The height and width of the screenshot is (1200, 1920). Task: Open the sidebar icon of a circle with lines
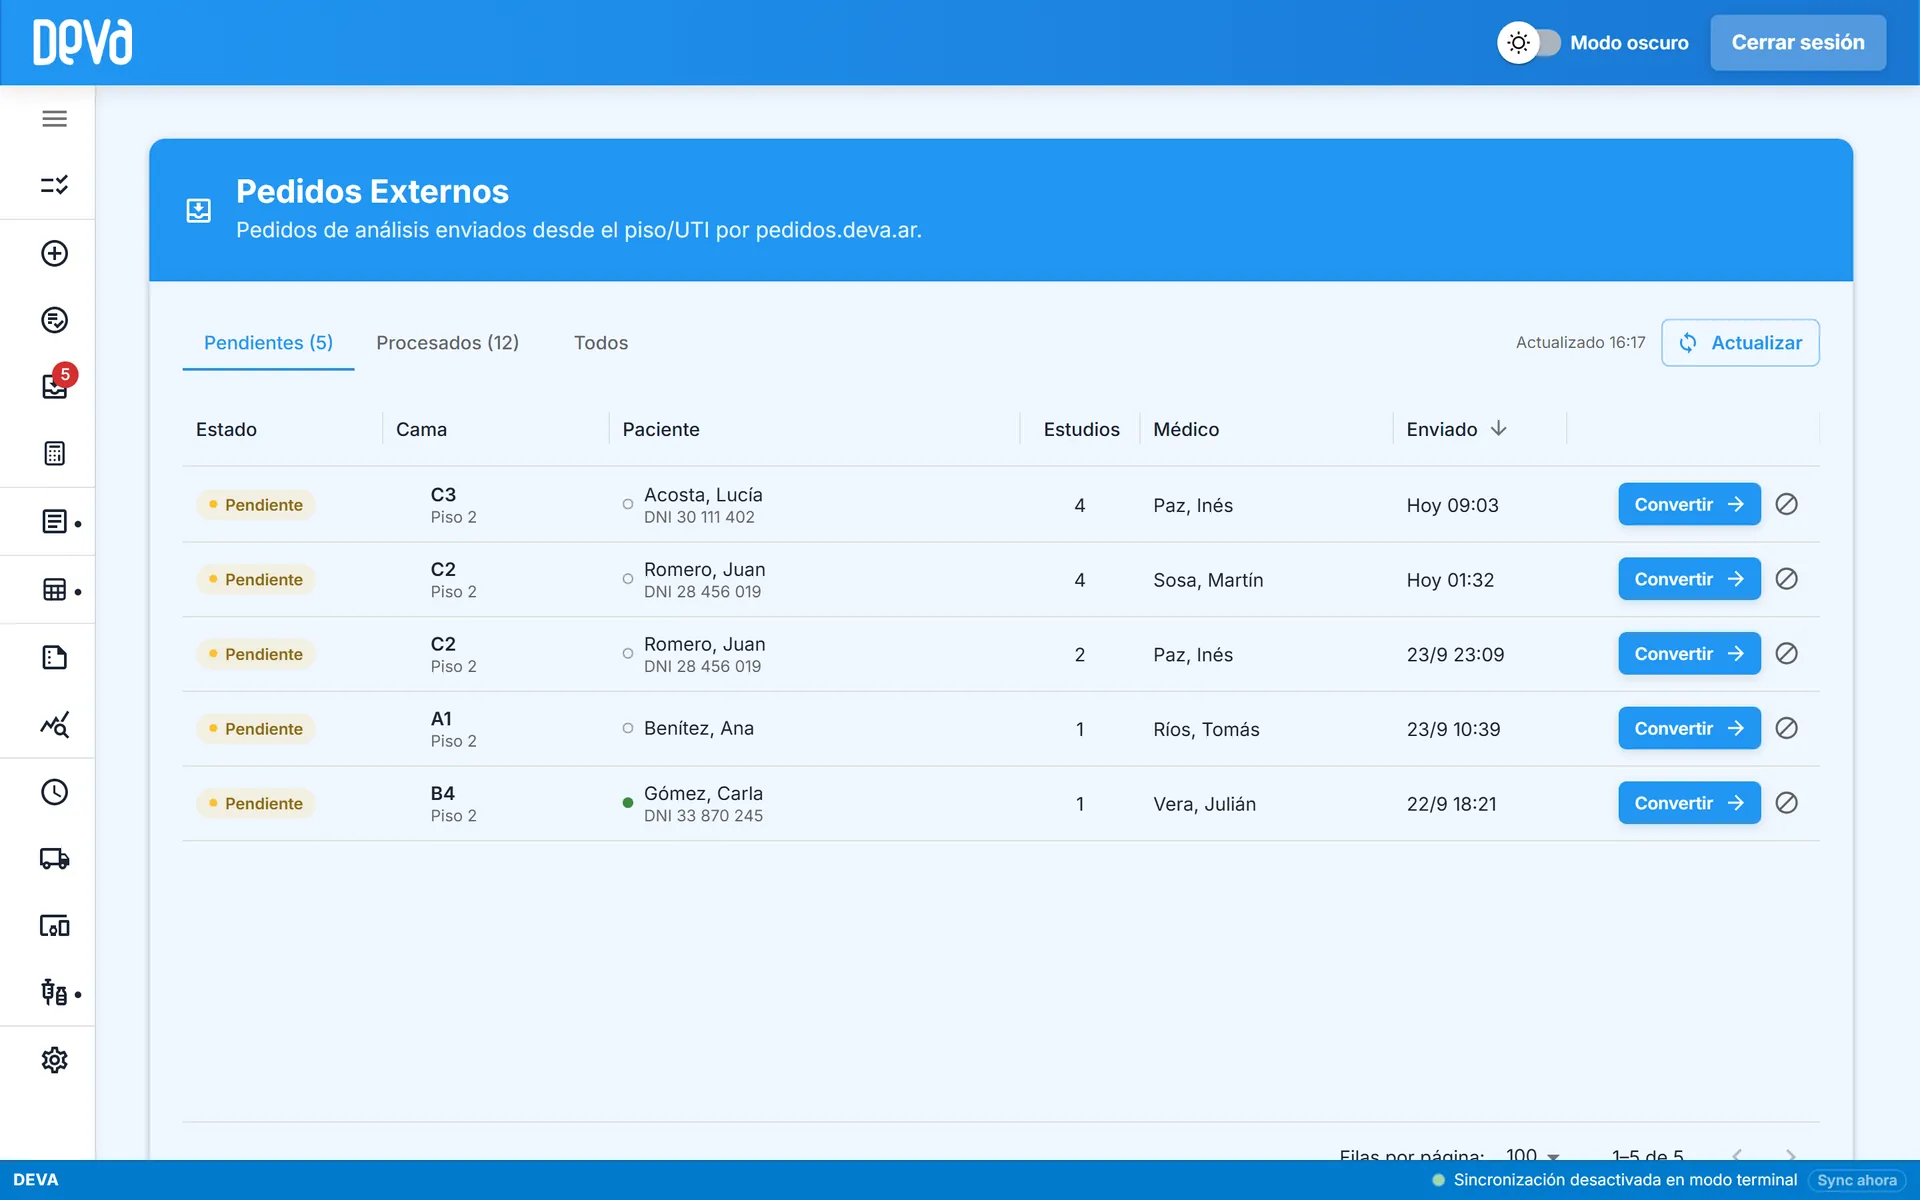click(54, 320)
